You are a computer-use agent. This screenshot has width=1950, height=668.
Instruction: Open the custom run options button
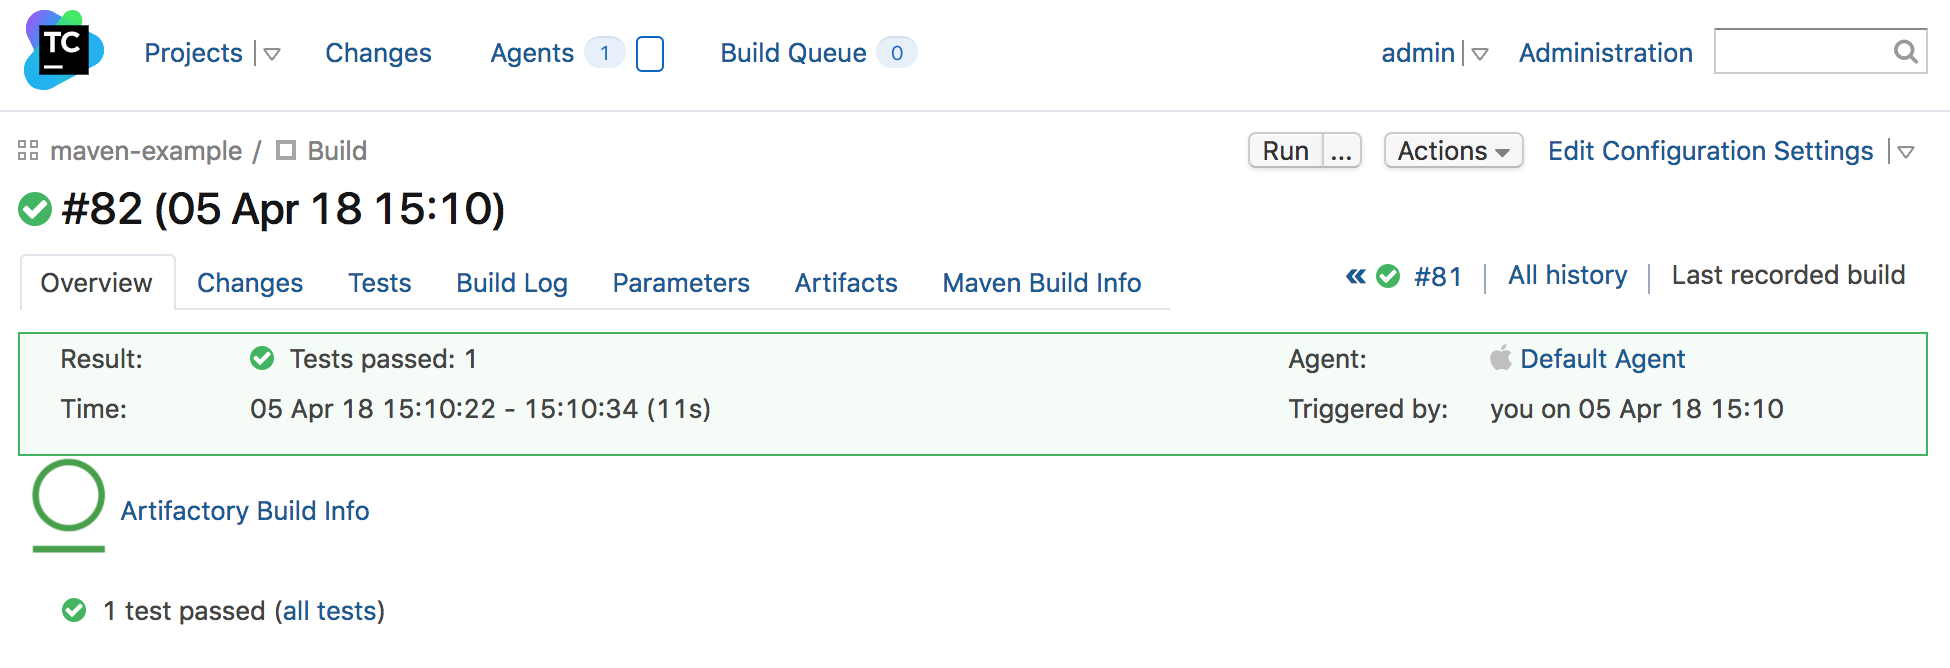click(1341, 150)
